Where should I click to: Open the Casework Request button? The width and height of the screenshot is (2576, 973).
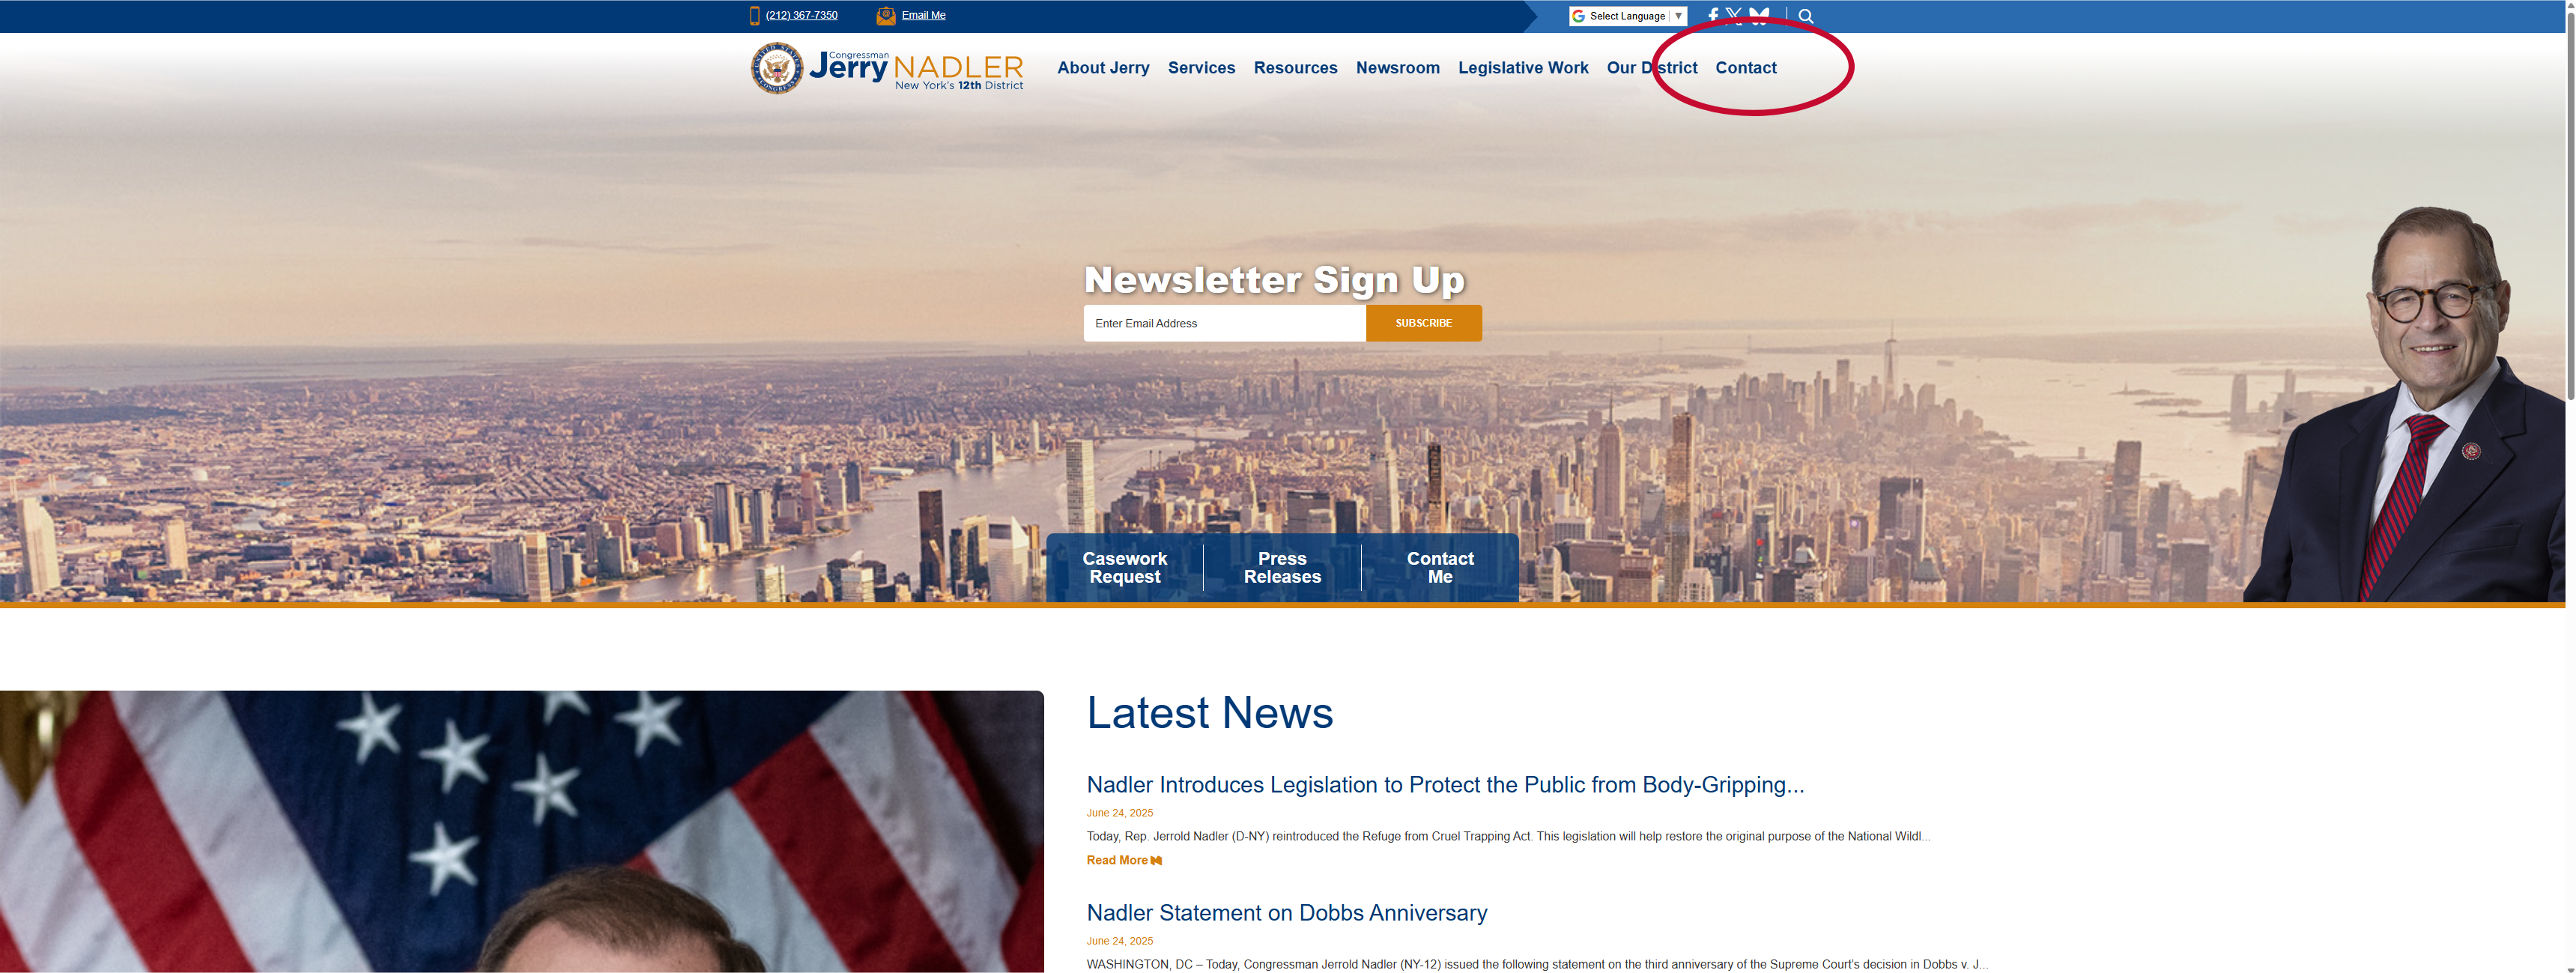tap(1124, 567)
